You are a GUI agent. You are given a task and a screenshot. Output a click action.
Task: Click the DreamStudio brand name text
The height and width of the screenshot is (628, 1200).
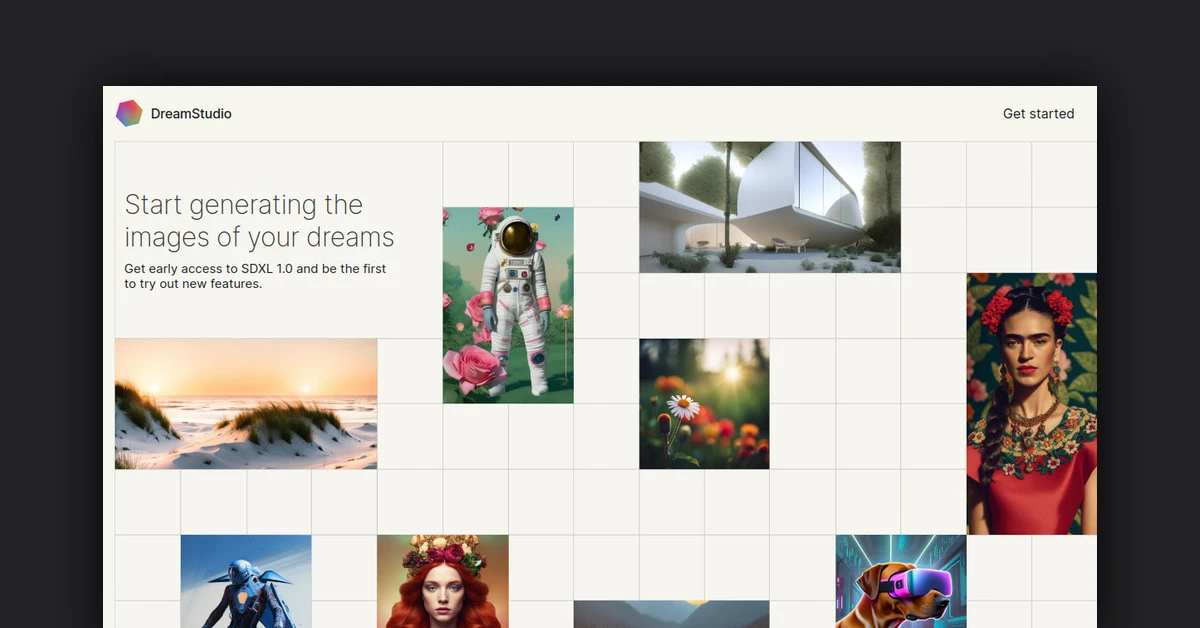click(191, 114)
